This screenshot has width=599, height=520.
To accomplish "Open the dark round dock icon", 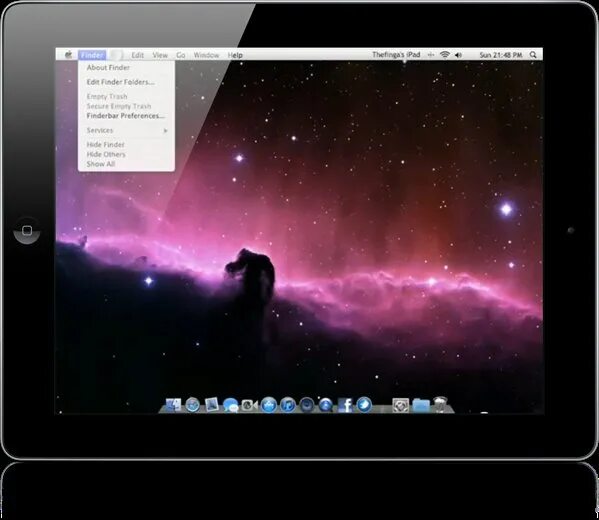I will coord(307,405).
